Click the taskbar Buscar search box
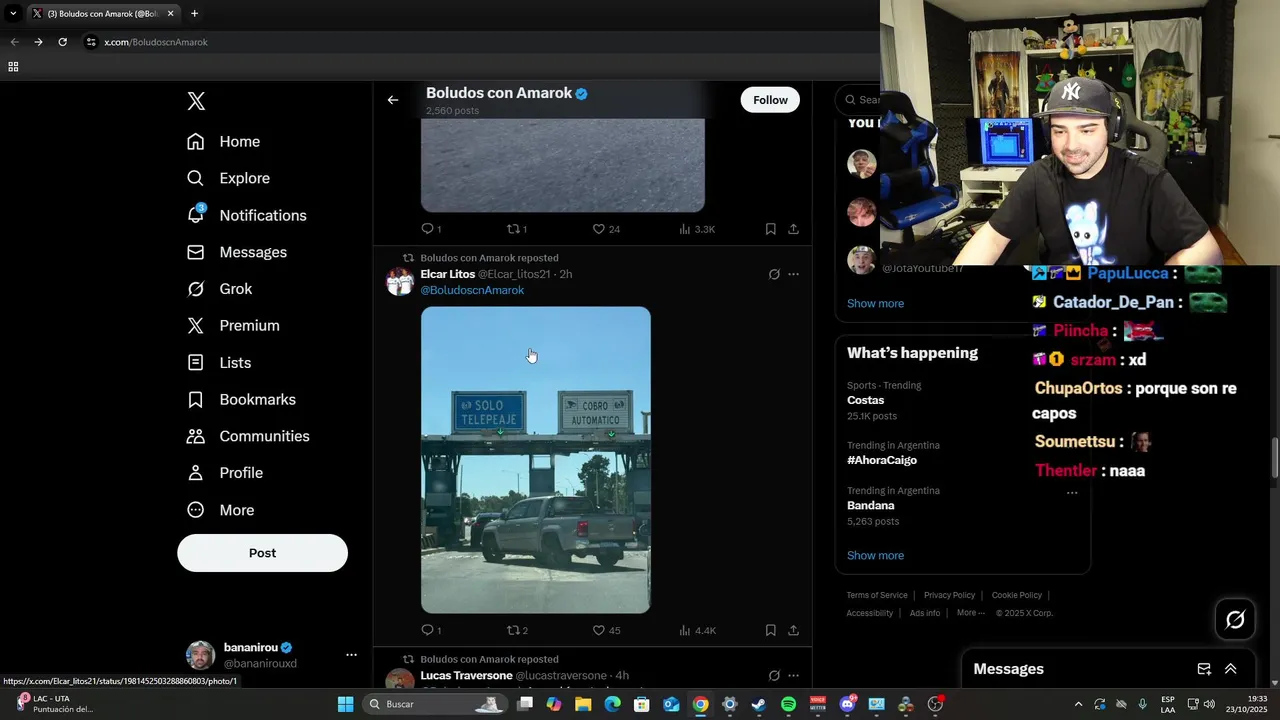This screenshot has width=1280, height=720. point(437,704)
